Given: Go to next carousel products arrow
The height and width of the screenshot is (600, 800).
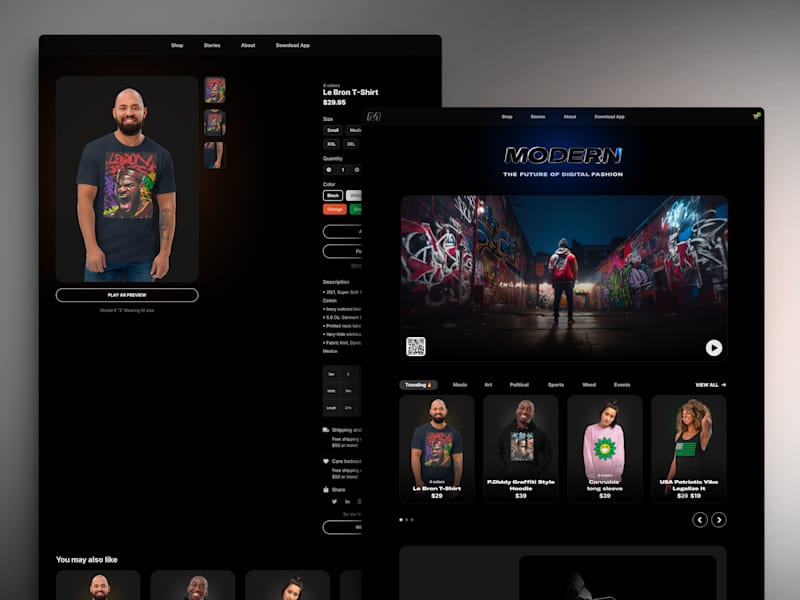Looking at the screenshot, I should point(719,519).
